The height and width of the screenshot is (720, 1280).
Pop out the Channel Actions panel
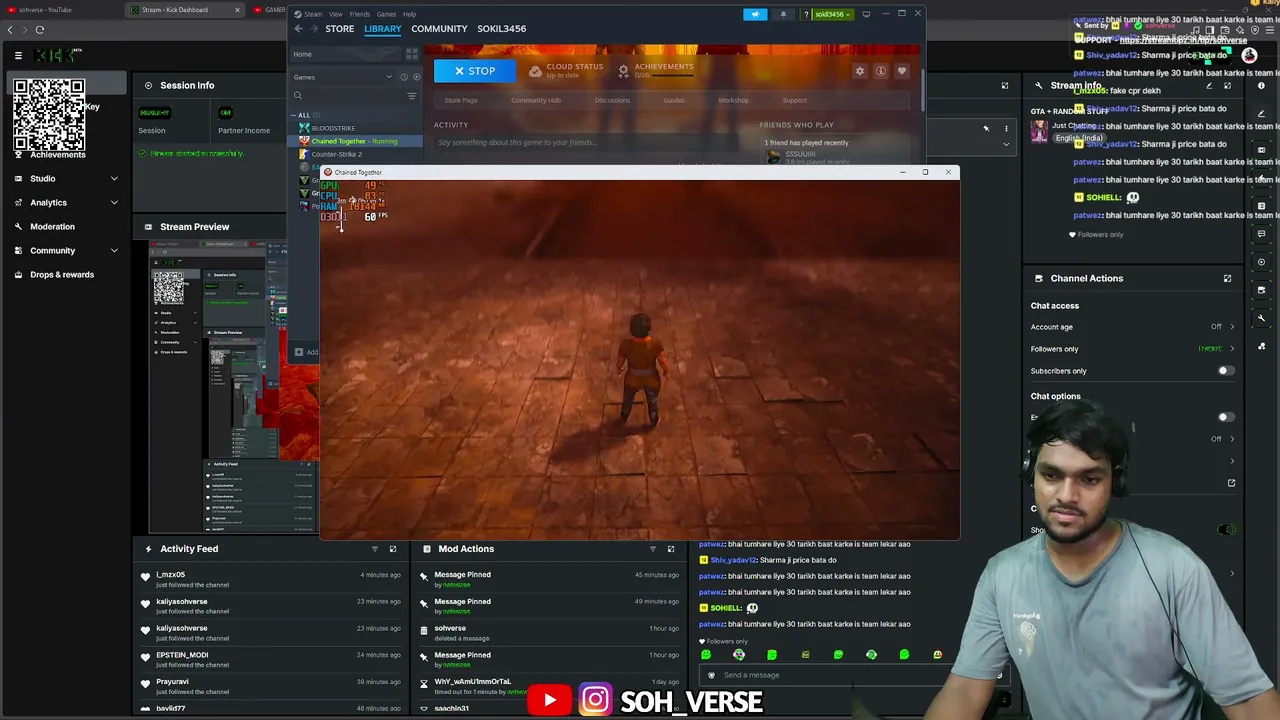[x=1227, y=278]
